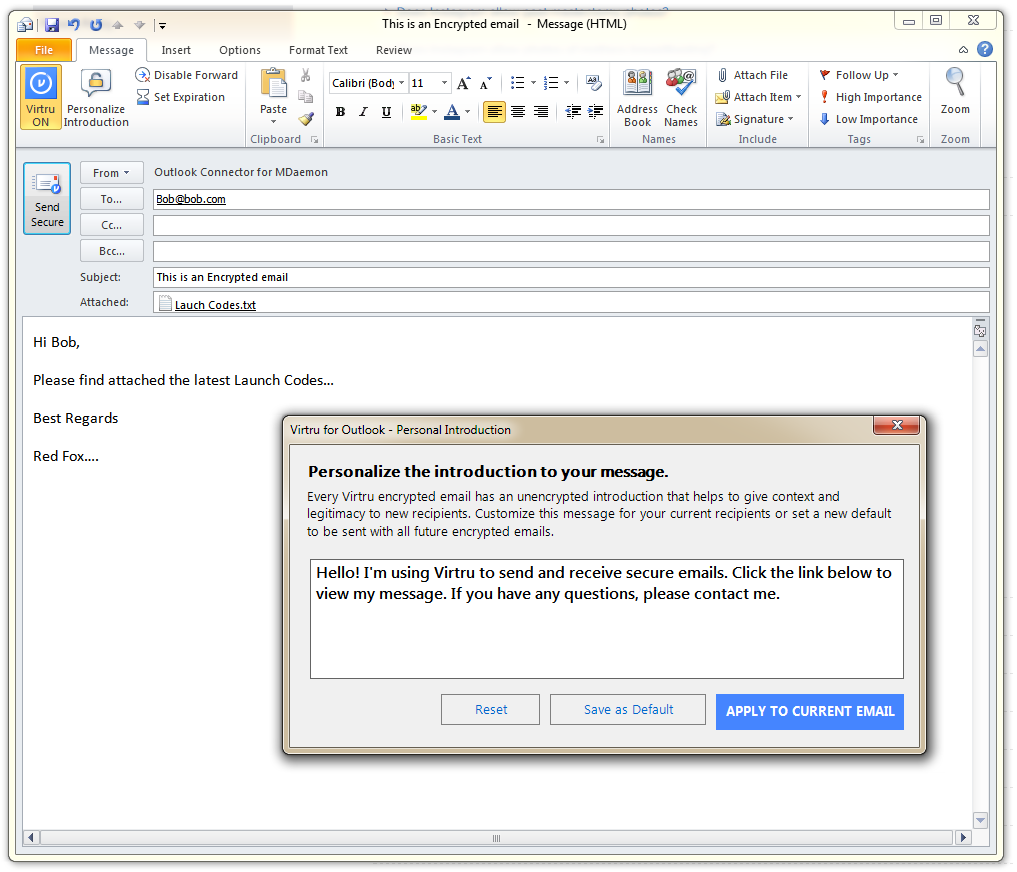Click the Decrease Indent icon
Viewport: 1017px width, 872px height.
573,112
